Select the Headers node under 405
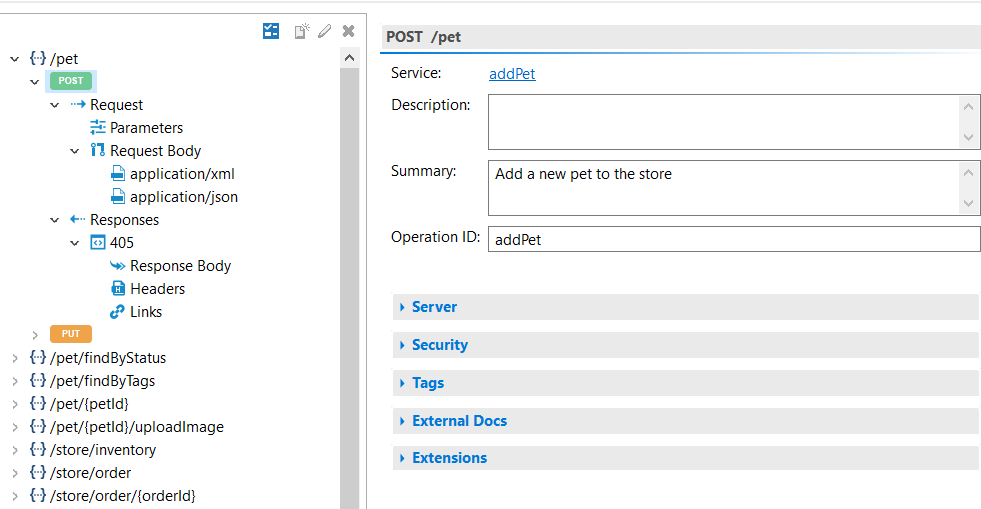The height and width of the screenshot is (509, 981). (157, 289)
